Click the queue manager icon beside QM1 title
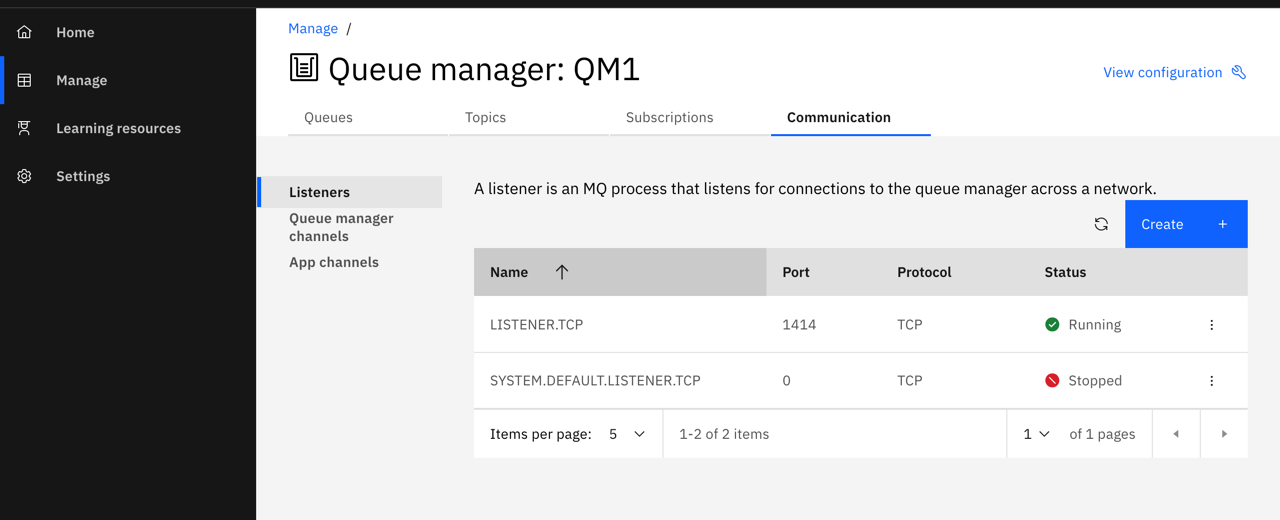The width and height of the screenshot is (1280, 520). click(x=304, y=67)
